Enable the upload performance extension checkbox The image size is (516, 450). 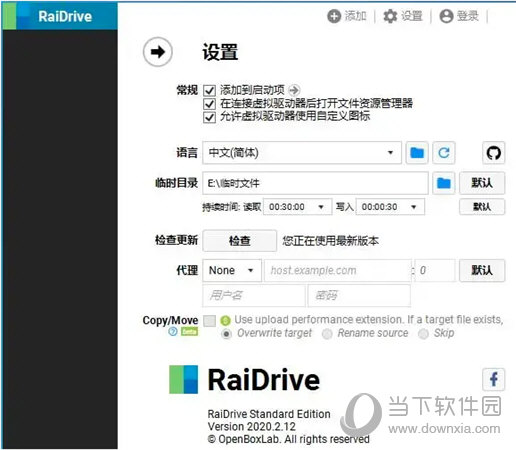(210, 321)
